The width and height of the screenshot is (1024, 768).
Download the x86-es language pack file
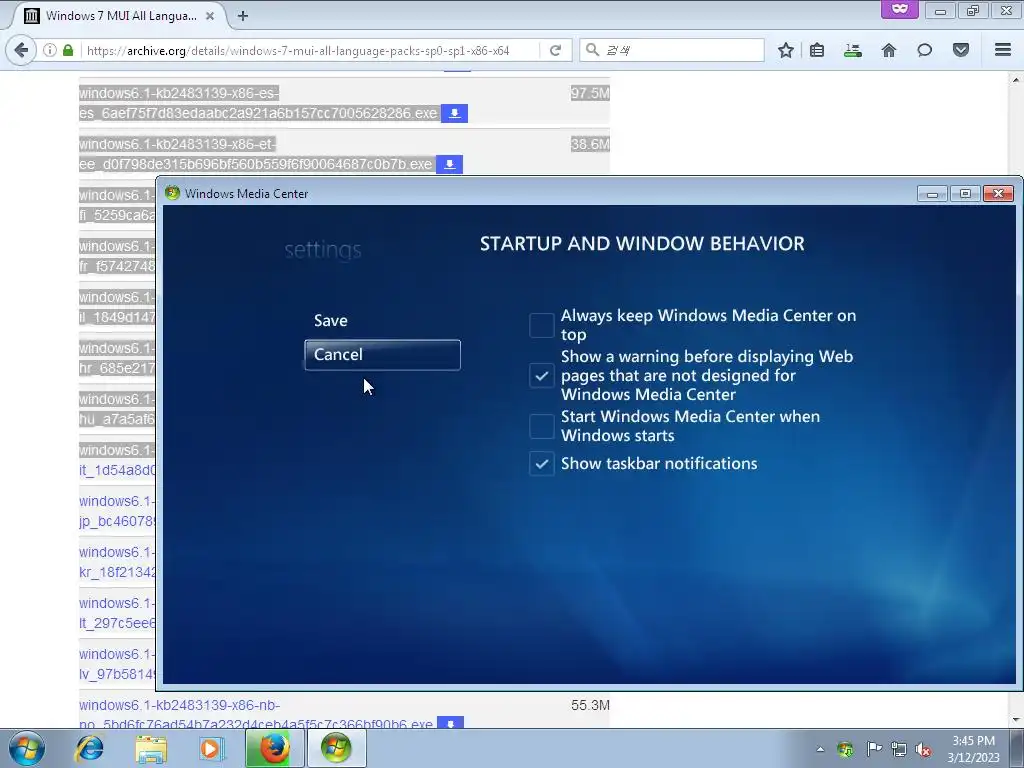tap(455, 113)
